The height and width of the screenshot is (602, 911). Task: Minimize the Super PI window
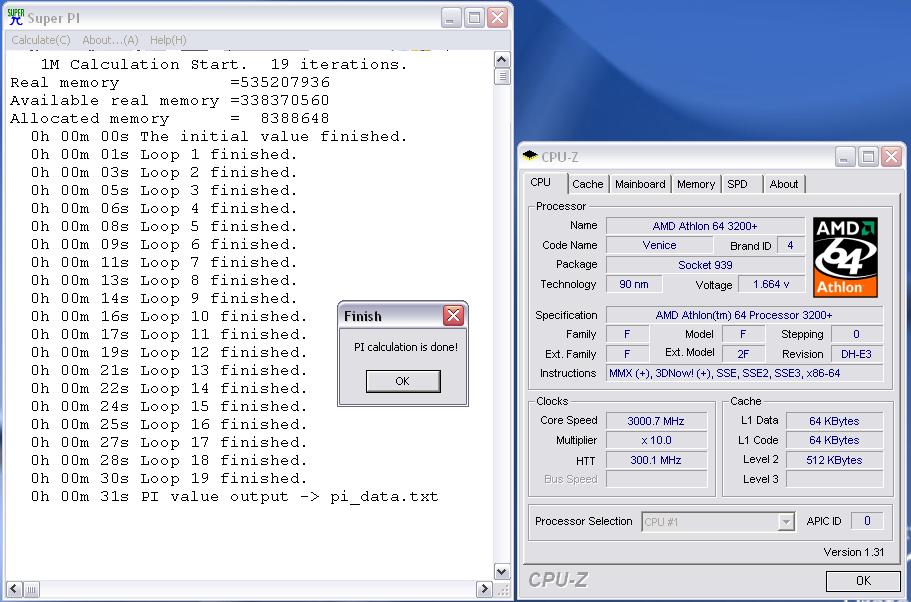pos(451,17)
